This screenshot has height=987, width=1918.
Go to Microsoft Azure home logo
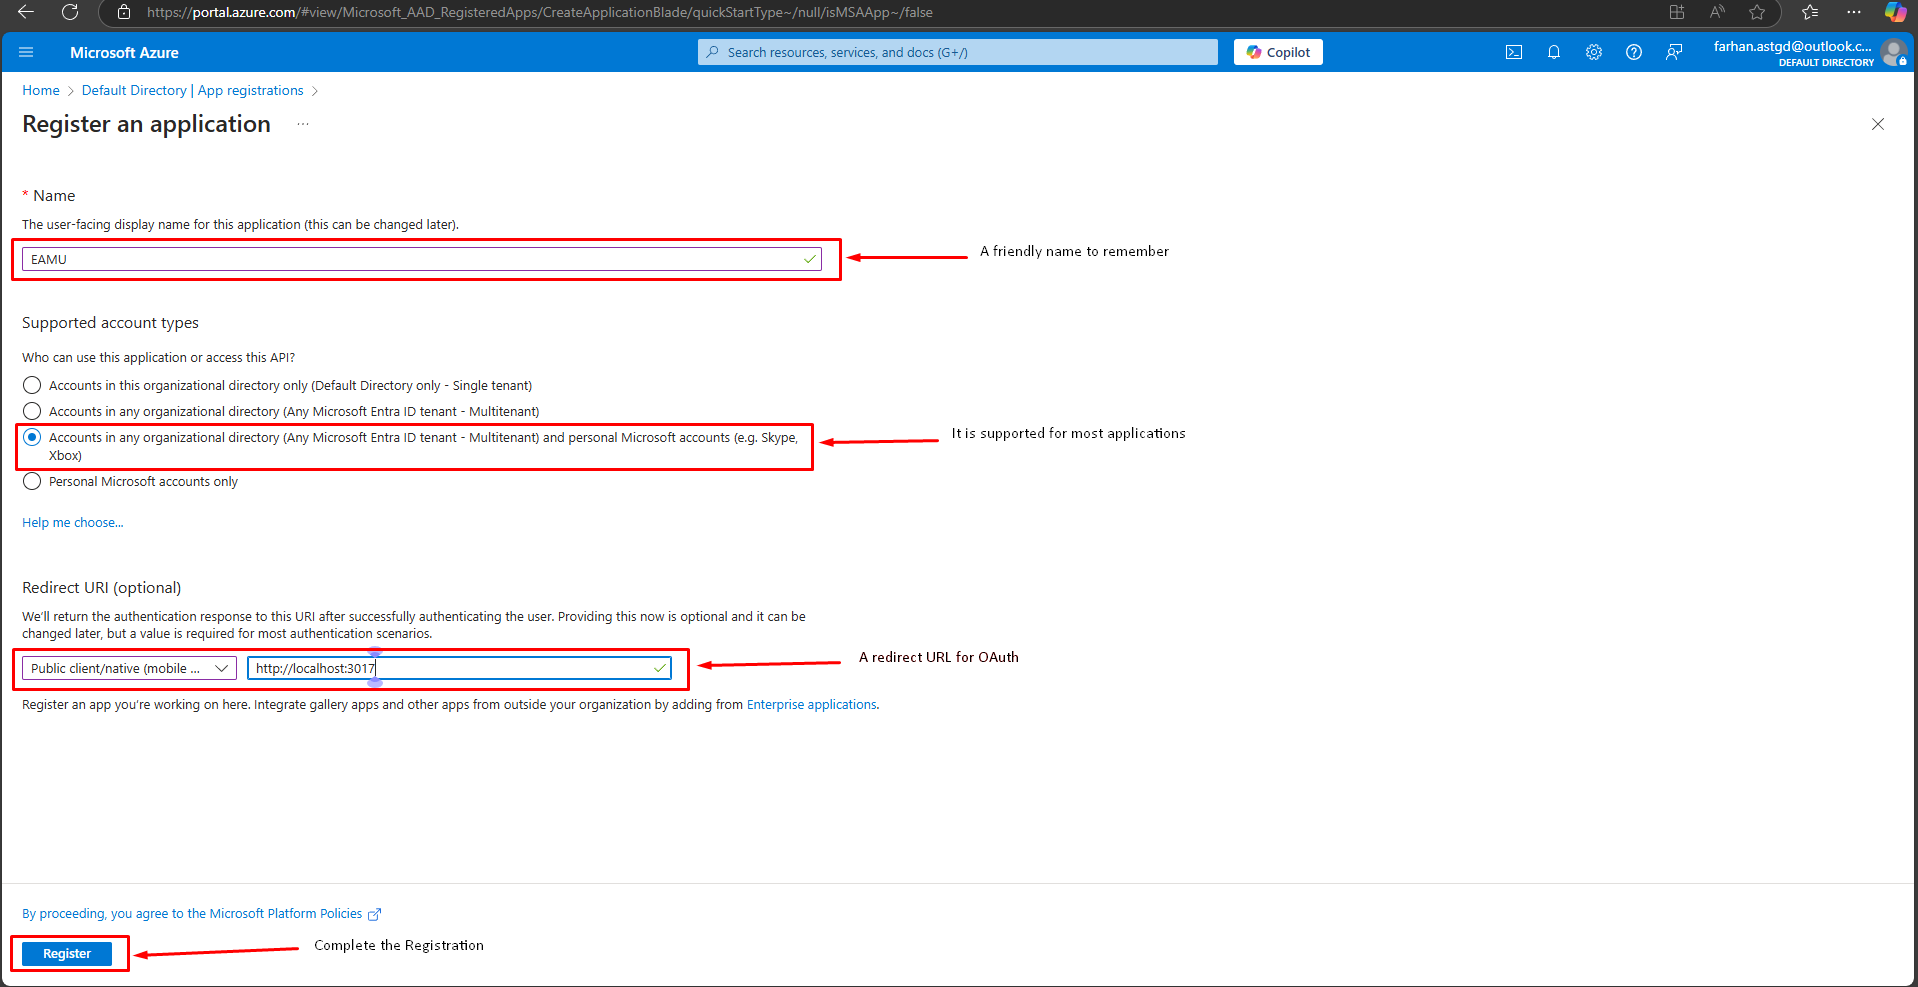pos(124,52)
